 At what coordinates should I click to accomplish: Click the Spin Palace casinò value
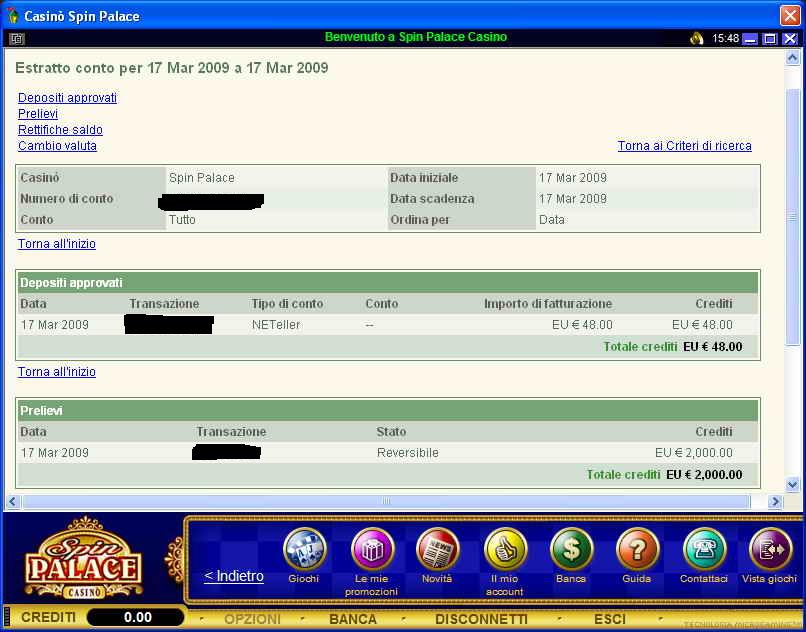coord(202,177)
